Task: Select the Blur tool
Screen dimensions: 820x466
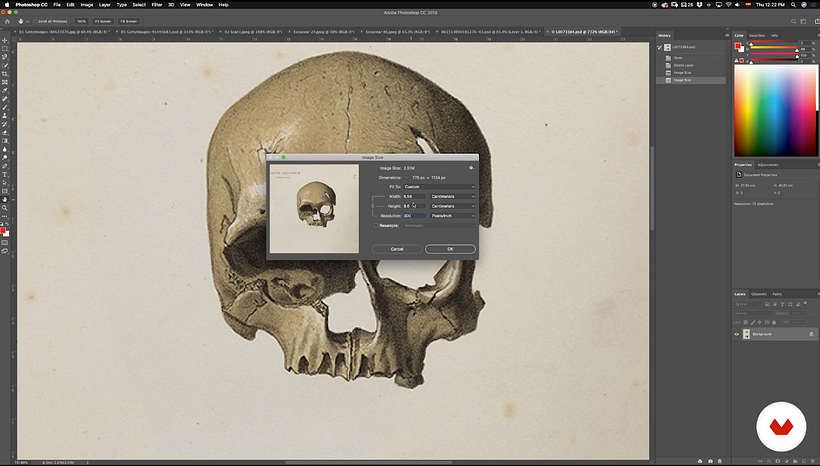Action: pyautogui.click(x=5, y=149)
